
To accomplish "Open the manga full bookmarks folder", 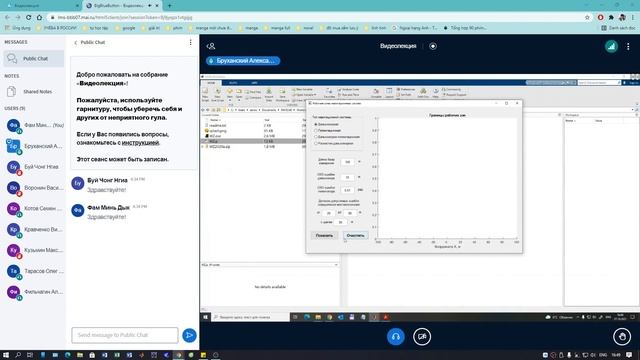I will pos(277,28).
